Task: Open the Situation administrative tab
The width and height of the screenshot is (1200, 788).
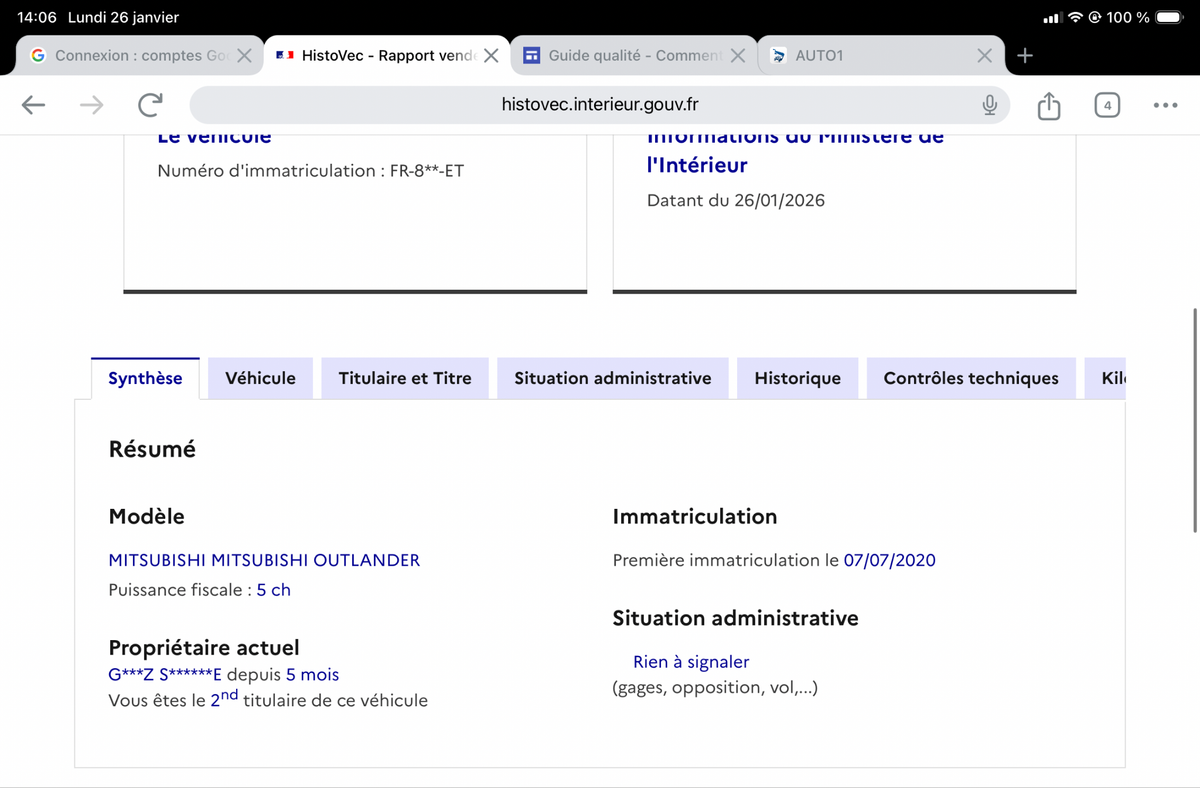Action: [x=613, y=378]
